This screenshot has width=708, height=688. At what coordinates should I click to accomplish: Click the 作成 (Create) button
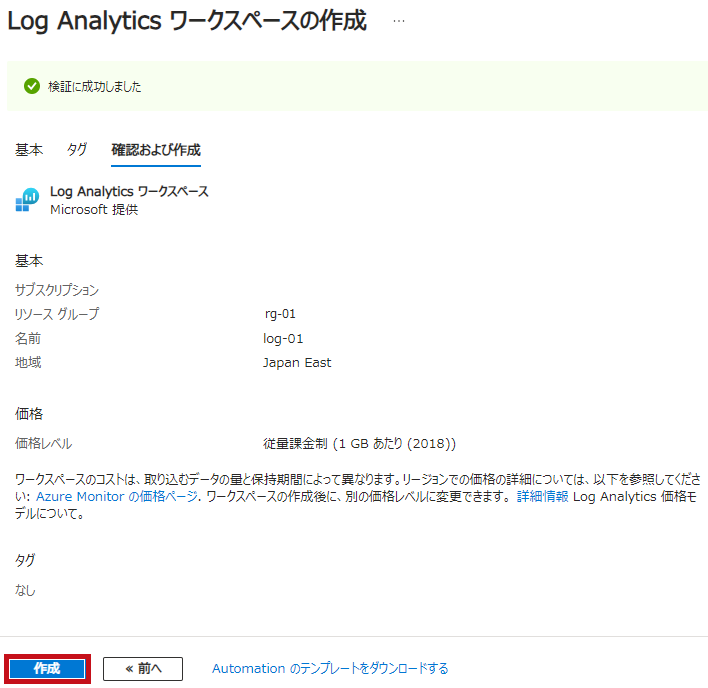click(x=47, y=668)
